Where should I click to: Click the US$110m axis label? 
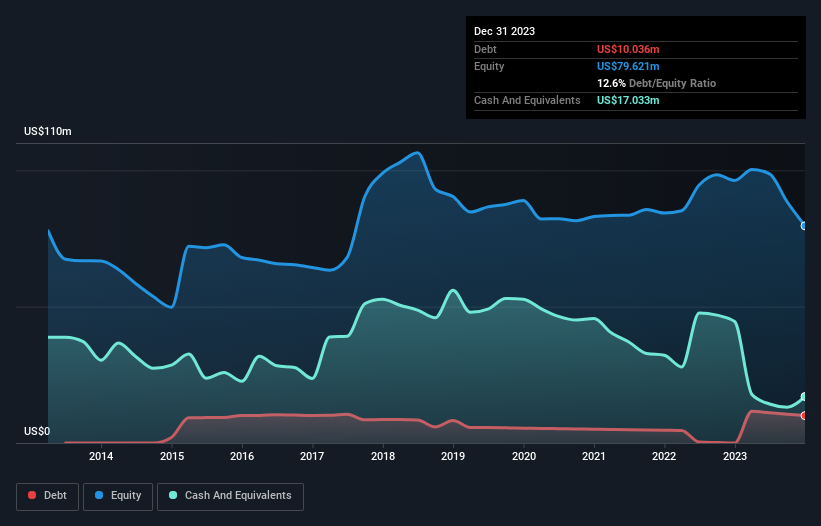click(x=48, y=131)
